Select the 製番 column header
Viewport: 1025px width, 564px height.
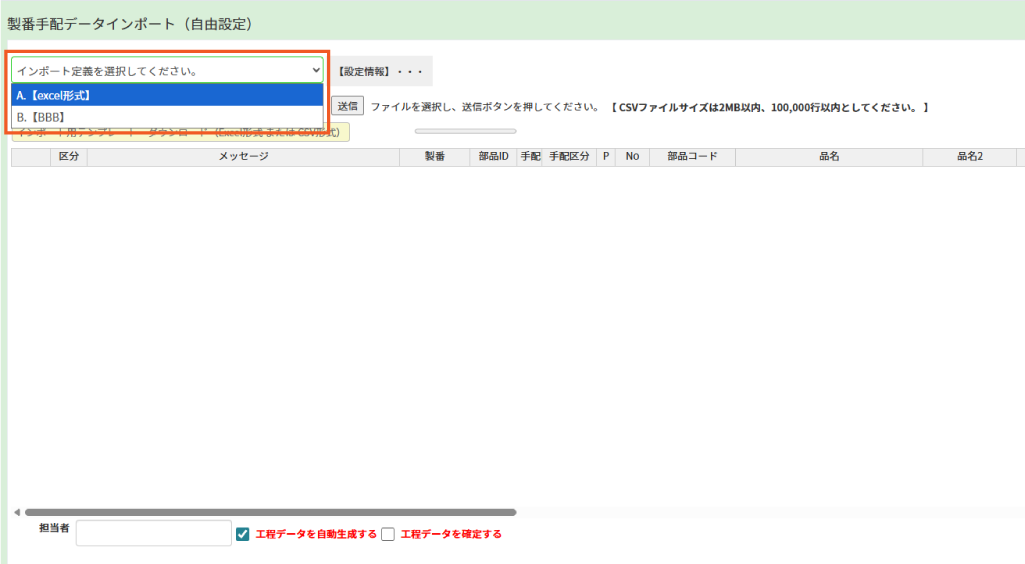click(x=434, y=157)
